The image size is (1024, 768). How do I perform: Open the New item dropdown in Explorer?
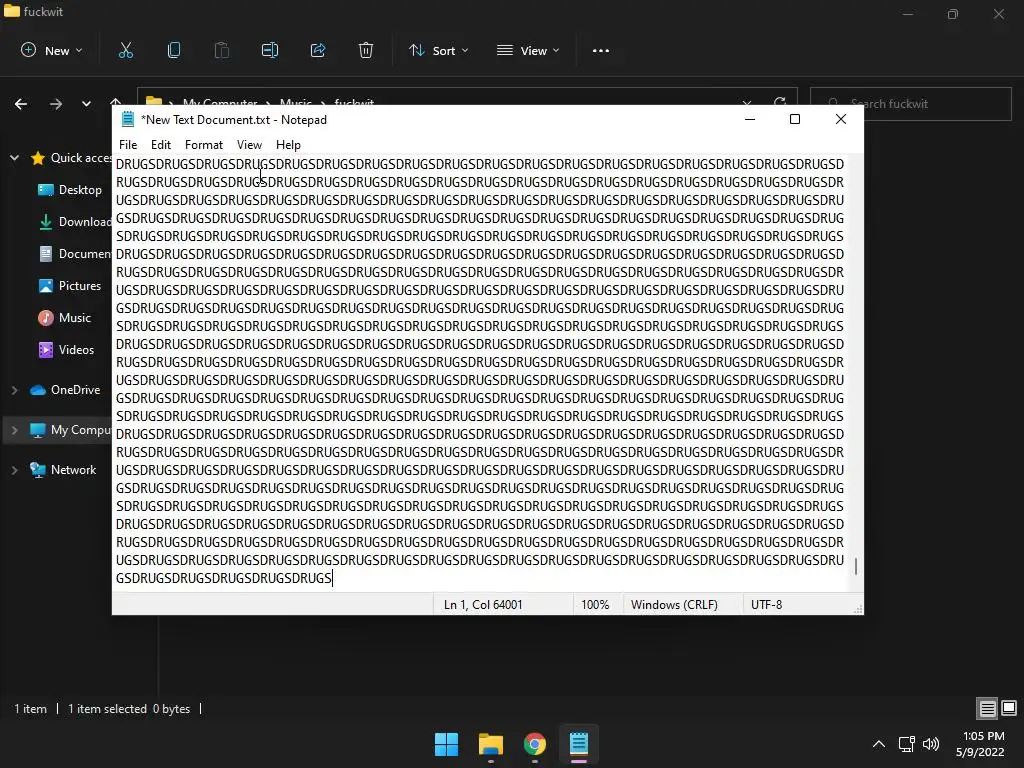click(x=52, y=50)
